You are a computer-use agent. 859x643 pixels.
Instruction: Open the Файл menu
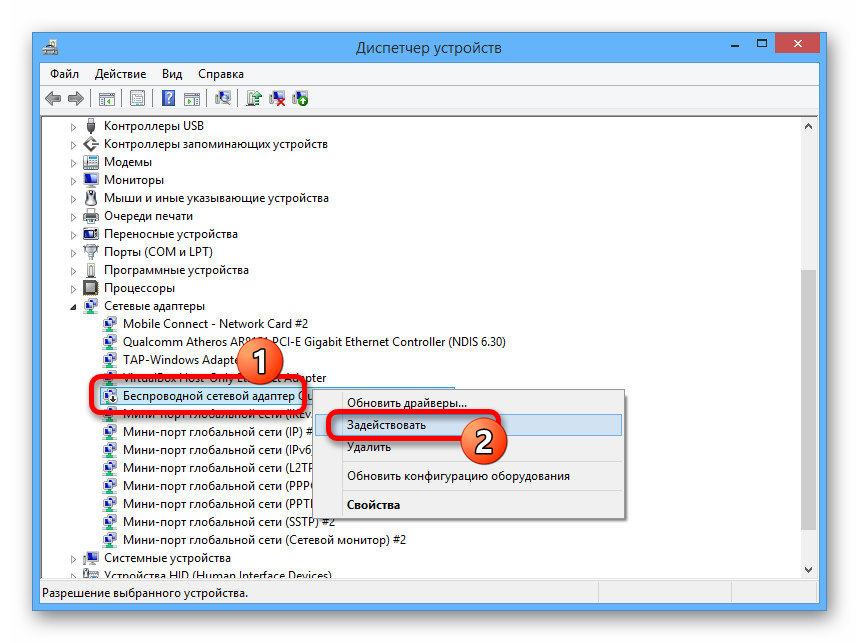[64, 74]
